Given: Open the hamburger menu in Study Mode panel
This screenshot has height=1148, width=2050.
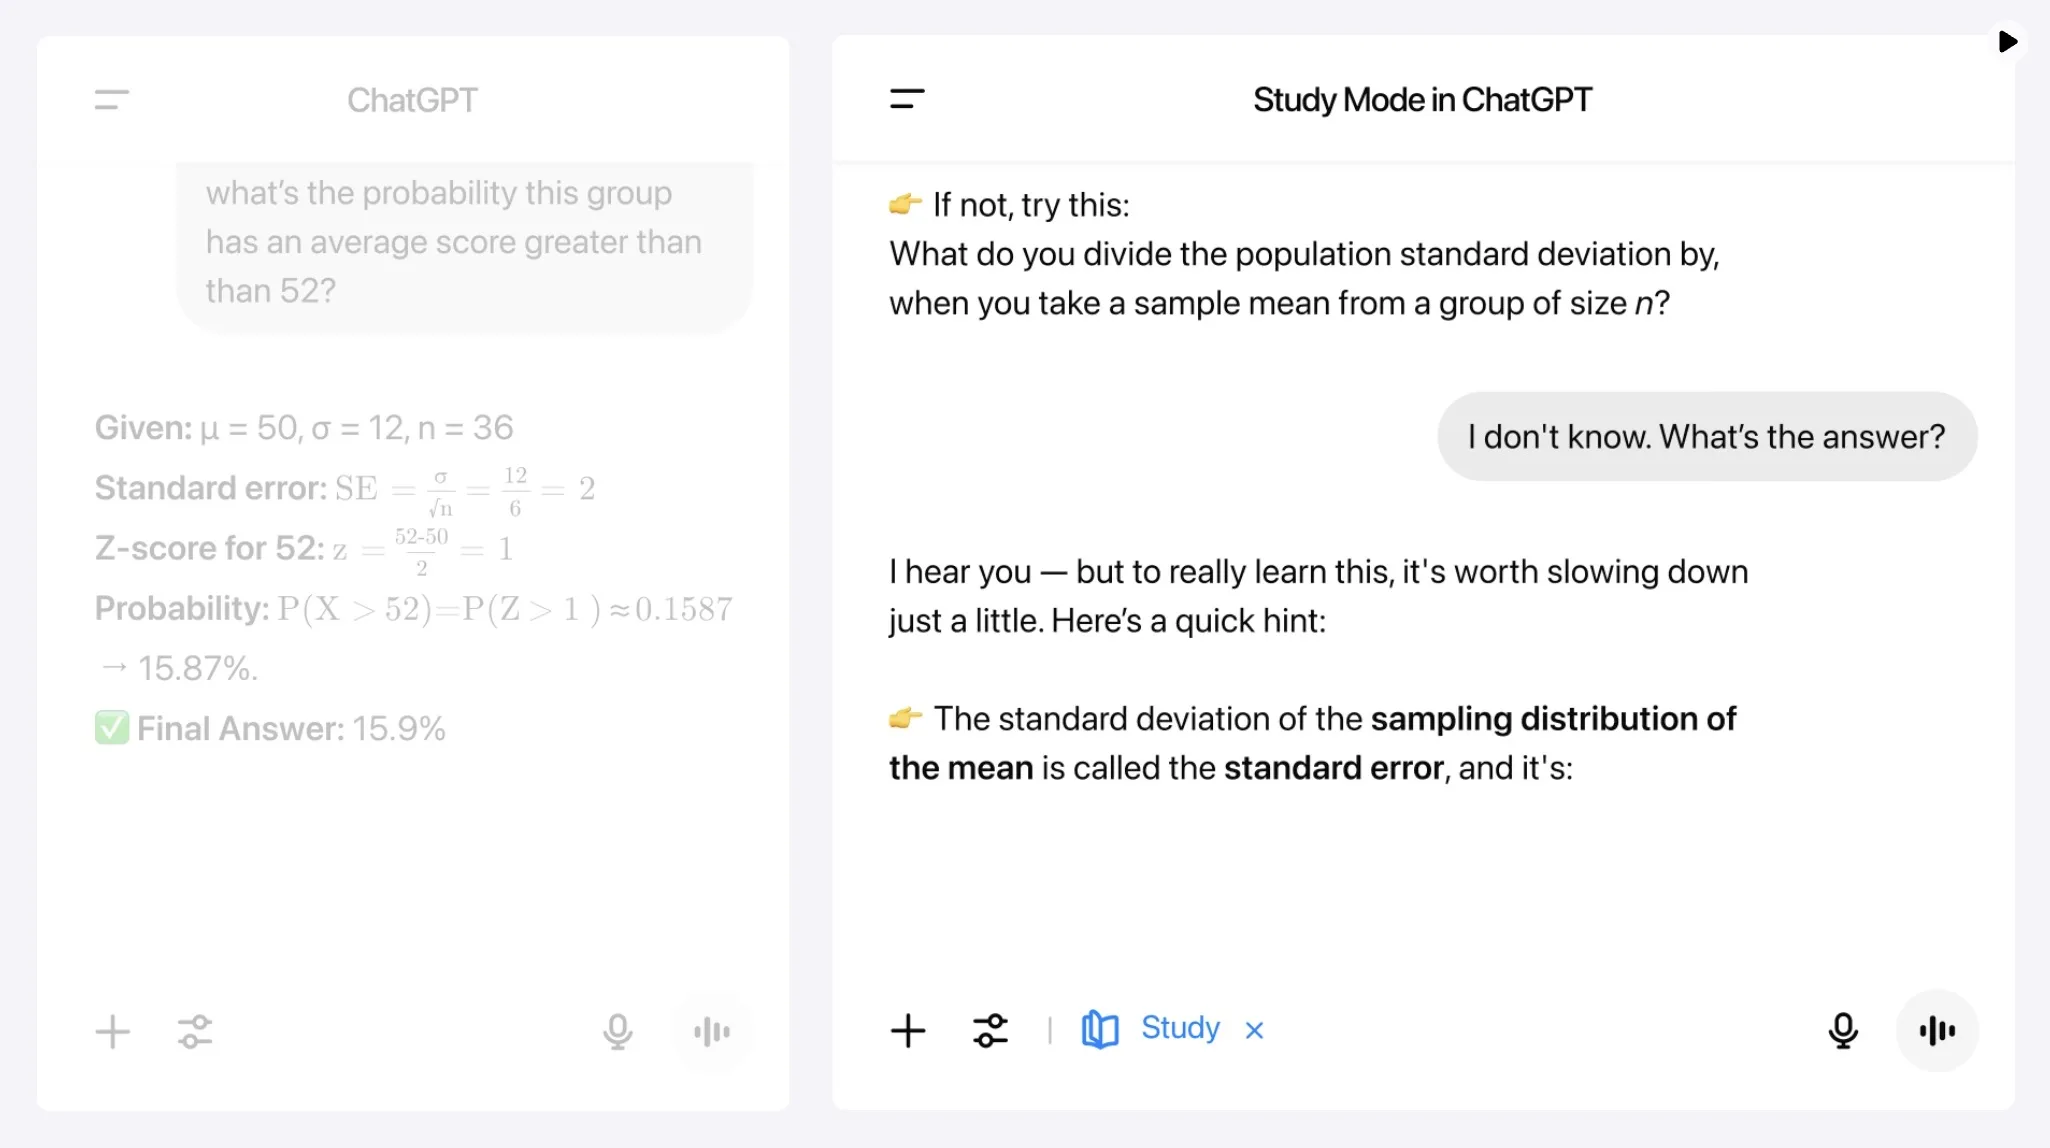Looking at the screenshot, I should click(907, 99).
